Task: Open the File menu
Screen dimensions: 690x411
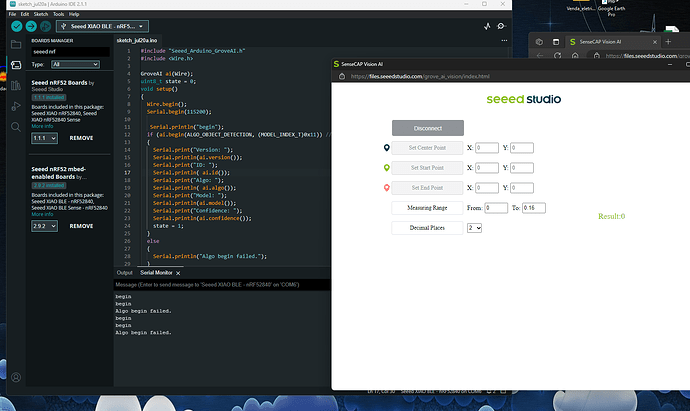Action: coord(12,14)
